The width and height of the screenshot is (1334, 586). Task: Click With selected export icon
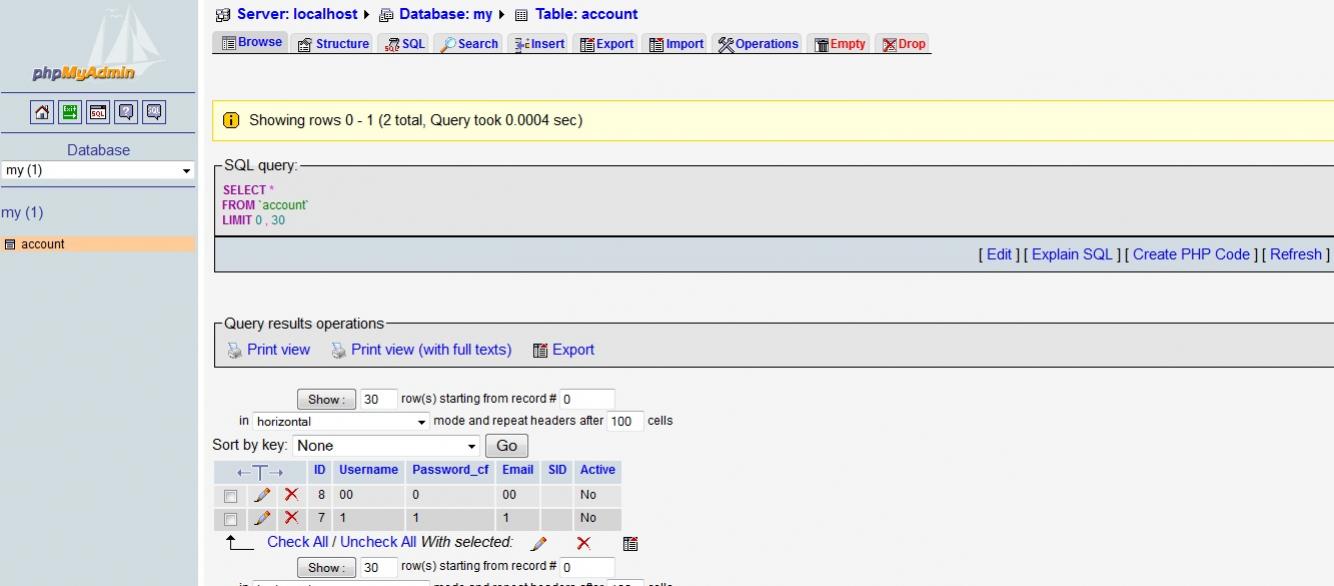pos(630,543)
